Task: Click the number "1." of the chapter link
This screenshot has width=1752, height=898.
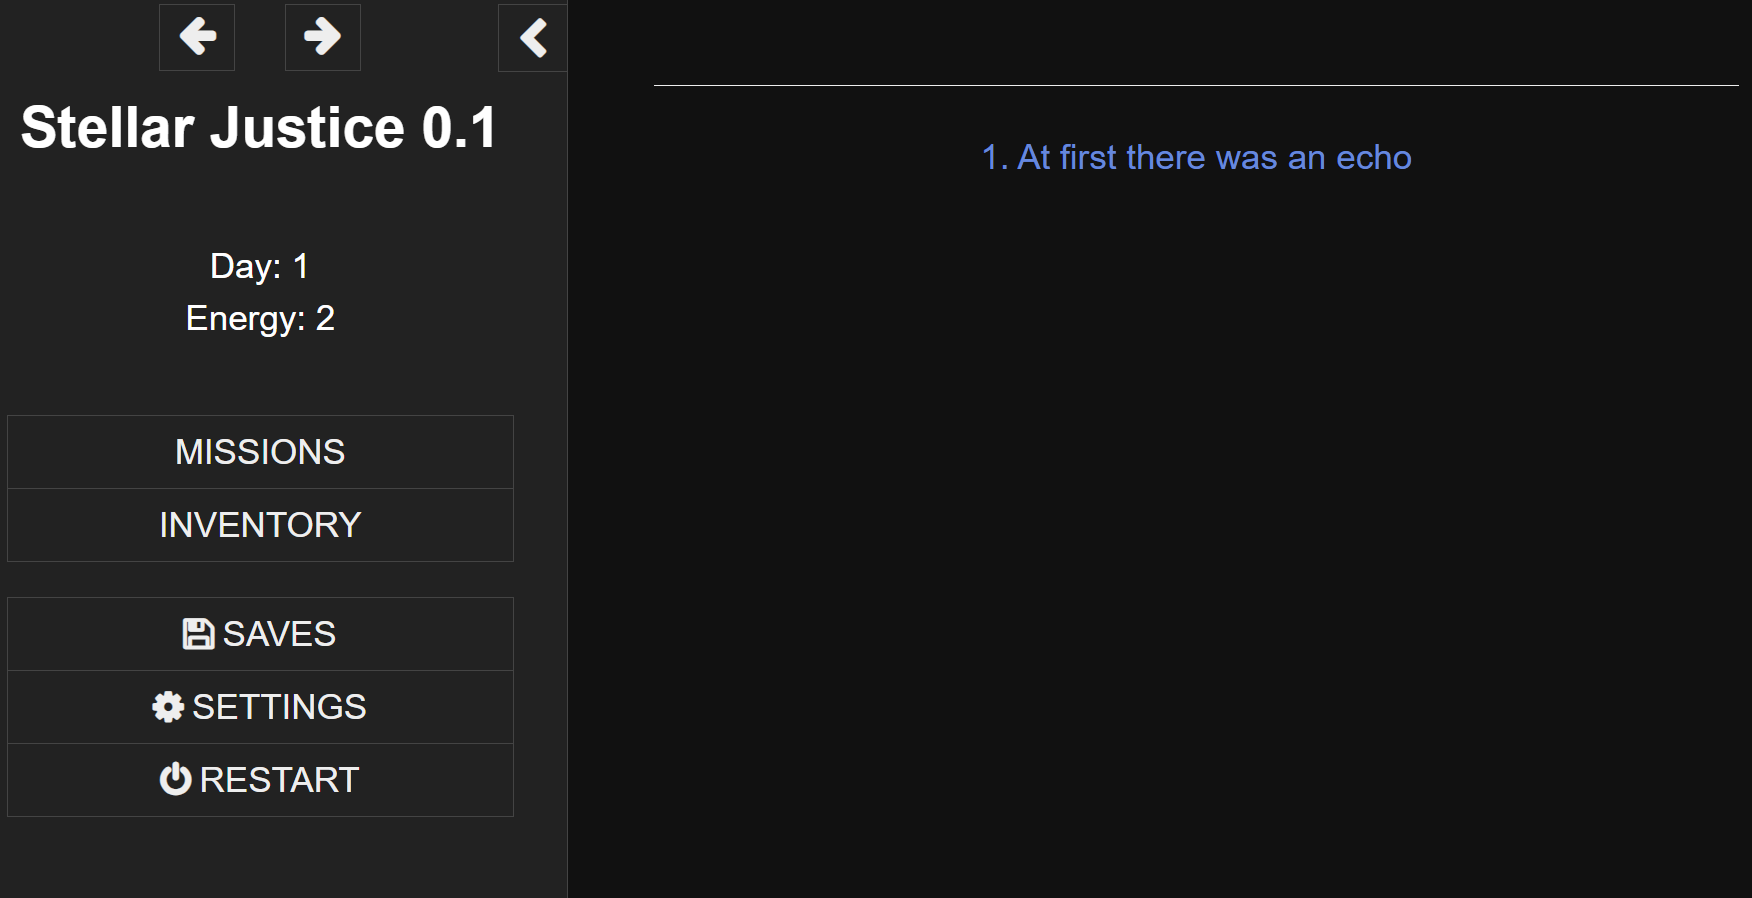Action: click(x=995, y=158)
